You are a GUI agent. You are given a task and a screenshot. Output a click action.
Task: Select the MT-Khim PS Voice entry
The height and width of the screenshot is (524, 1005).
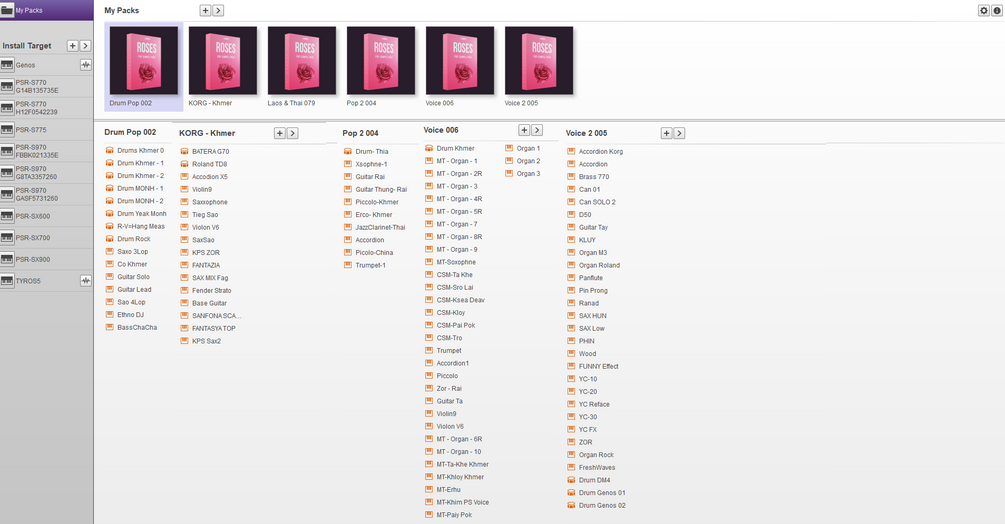(x=463, y=502)
